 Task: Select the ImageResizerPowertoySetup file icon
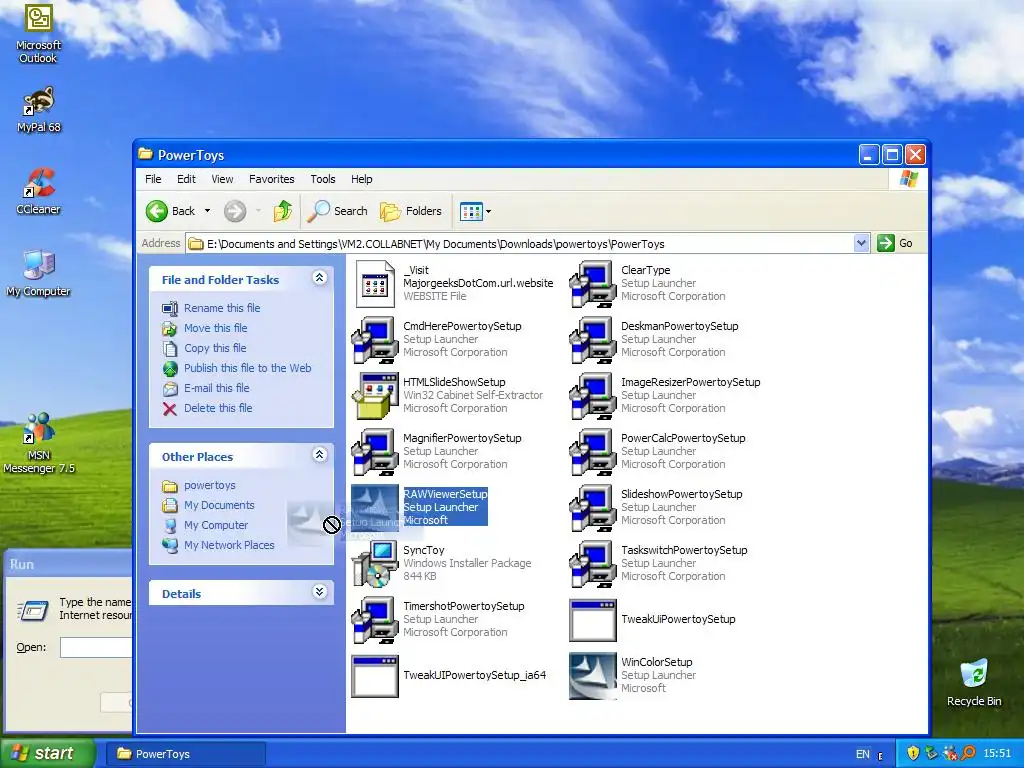coord(593,396)
